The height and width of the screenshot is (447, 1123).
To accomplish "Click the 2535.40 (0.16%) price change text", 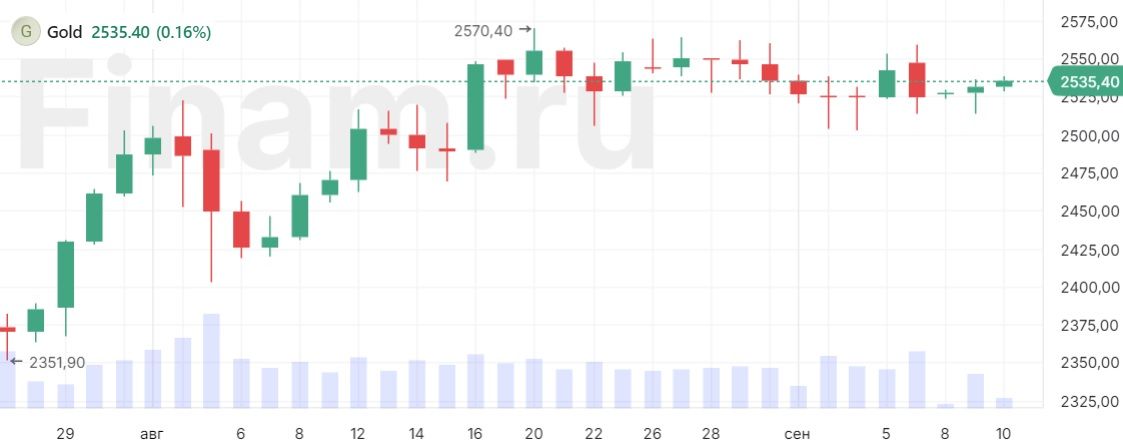I will click(x=151, y=32).
